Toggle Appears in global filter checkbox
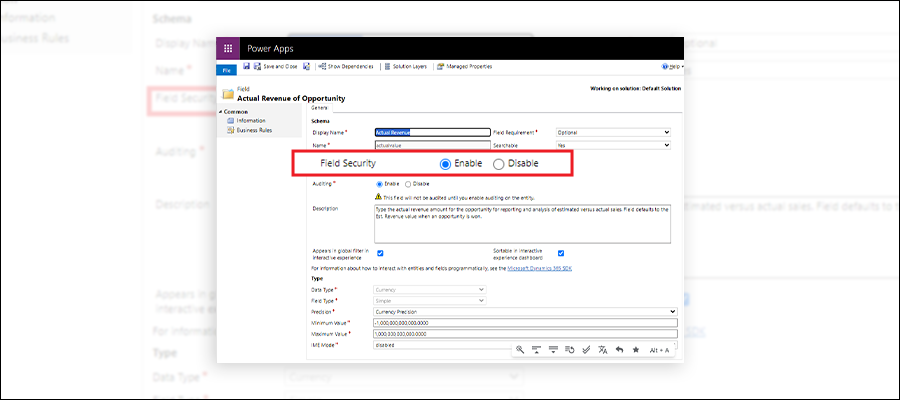The width and height of the screenshot is (900, 400). (x=380, y=253)
